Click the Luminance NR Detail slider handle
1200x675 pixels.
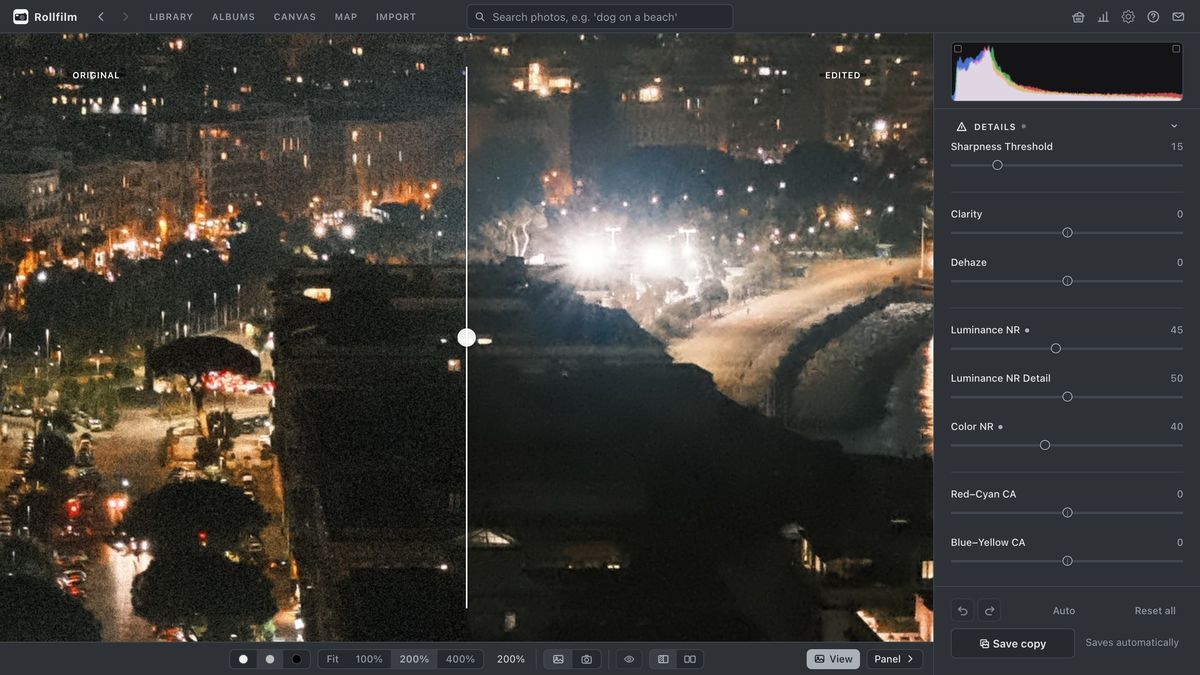click(1067, 397)
